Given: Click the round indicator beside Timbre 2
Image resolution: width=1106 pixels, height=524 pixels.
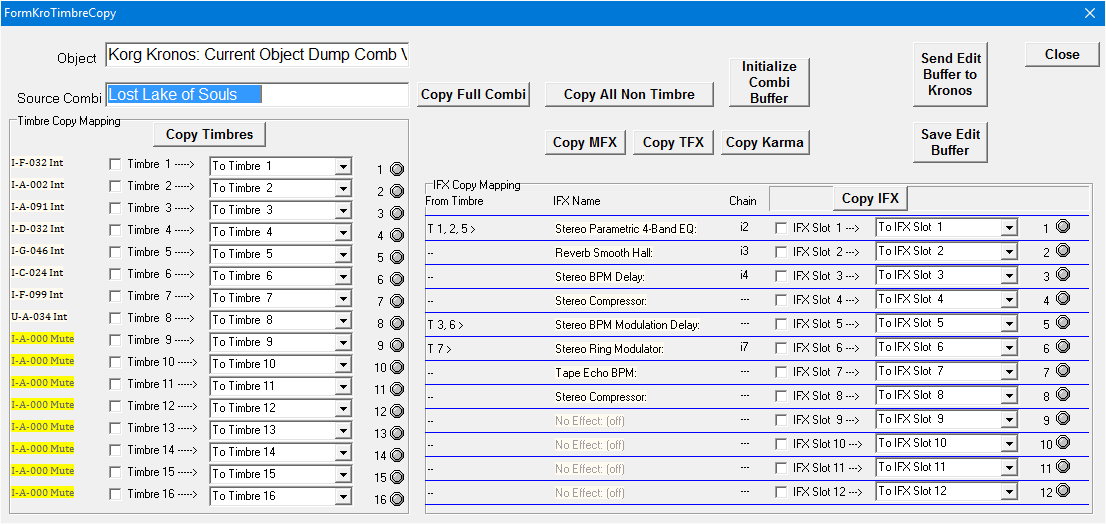Looking at the screenshot, I should click(397, 191).
